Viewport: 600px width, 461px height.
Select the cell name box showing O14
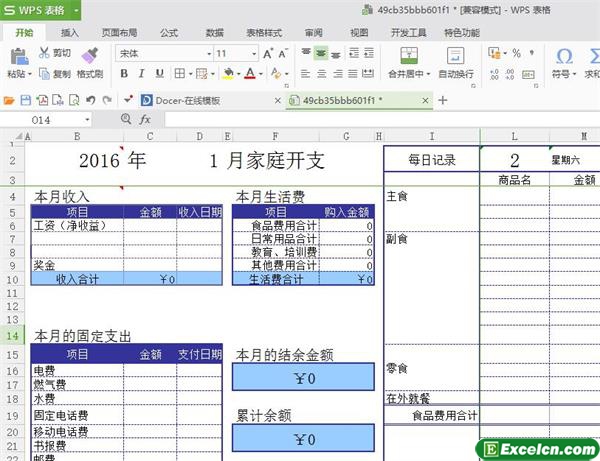tap(41, 120)
